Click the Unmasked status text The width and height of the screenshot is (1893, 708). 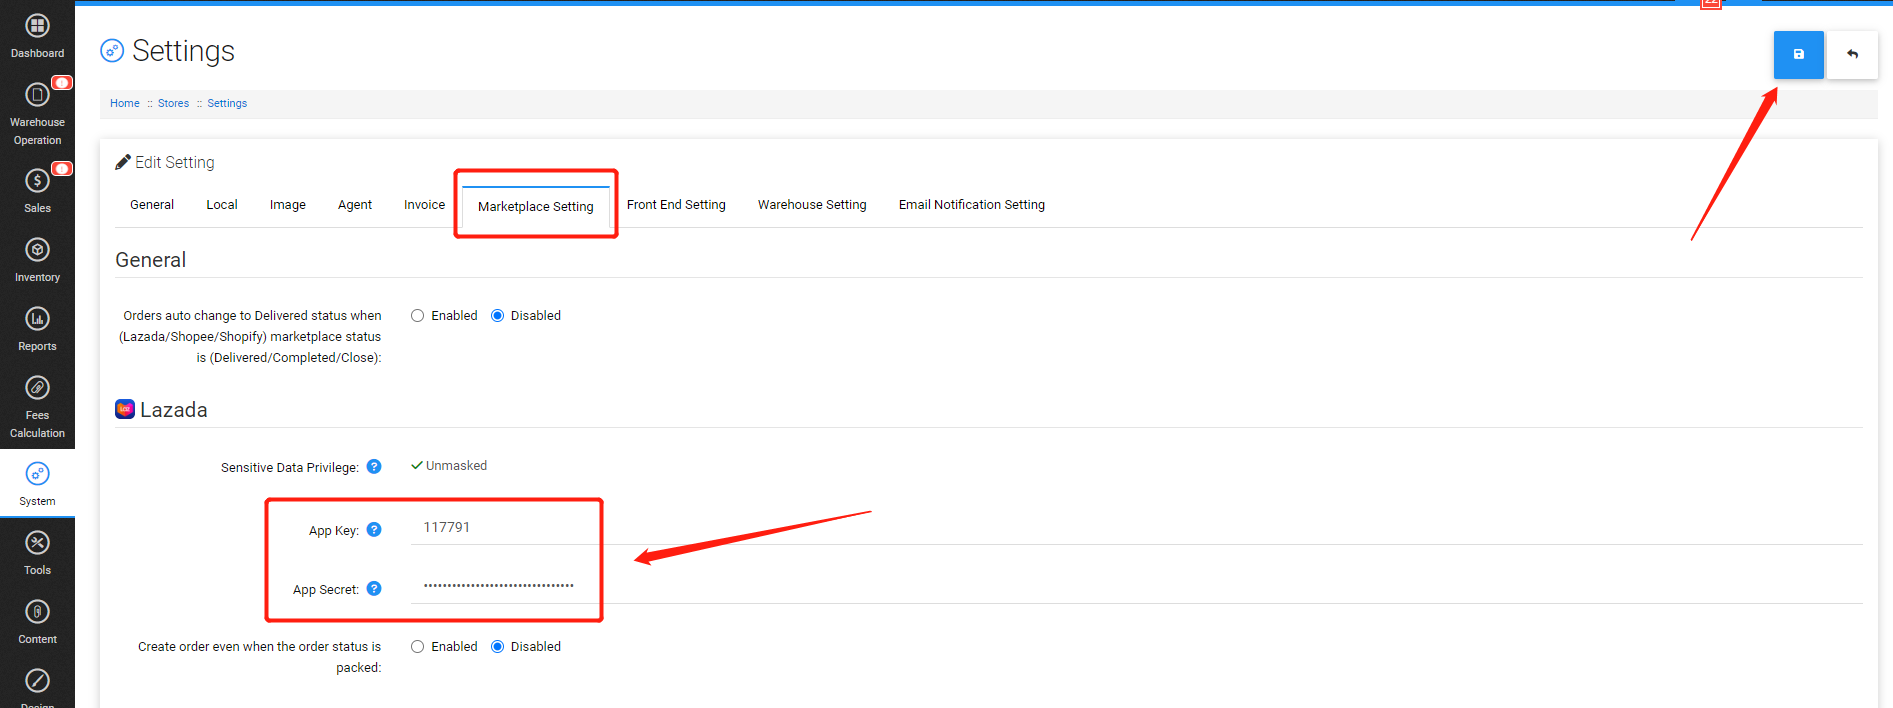tap(456, 466)
